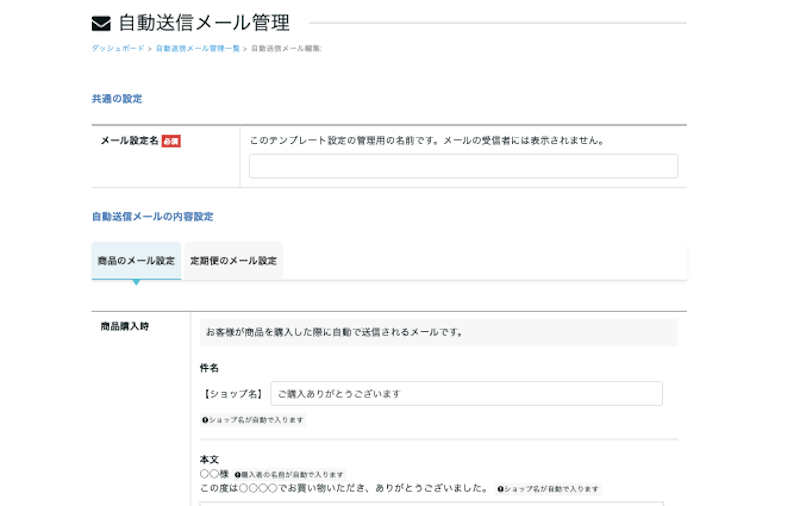Open the ダッシュボード breadcrumb link
Image resolution: width=800 pixels, height=506 pixels.
pyautogui.click(x=118, y=48)
